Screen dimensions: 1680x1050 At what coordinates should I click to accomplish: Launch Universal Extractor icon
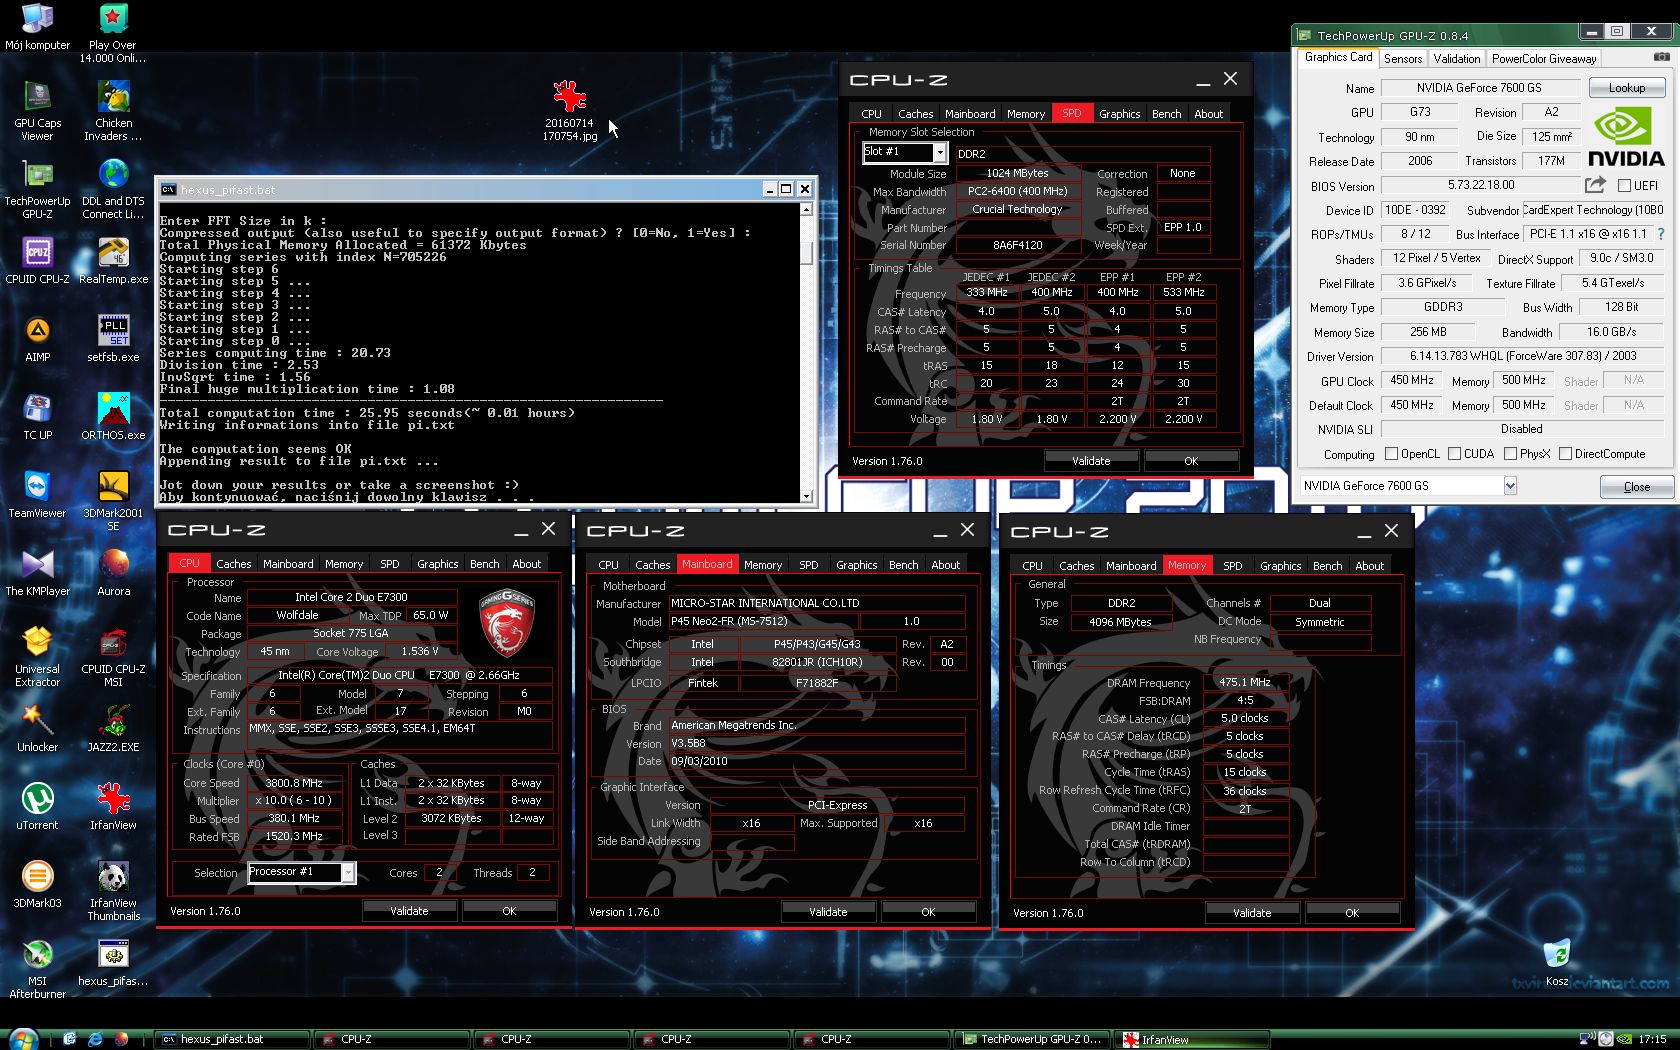(37, 656)
